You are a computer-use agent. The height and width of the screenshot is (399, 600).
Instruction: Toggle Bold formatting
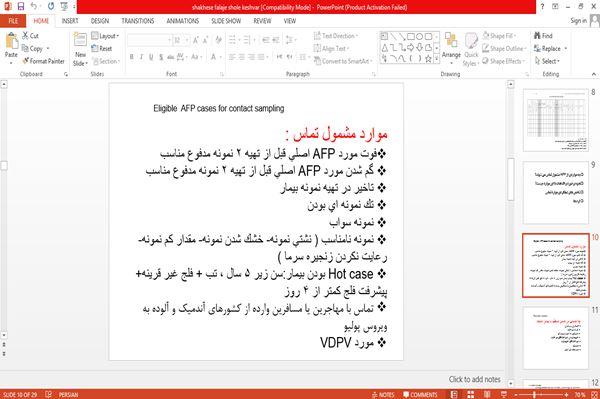[132, 57]
